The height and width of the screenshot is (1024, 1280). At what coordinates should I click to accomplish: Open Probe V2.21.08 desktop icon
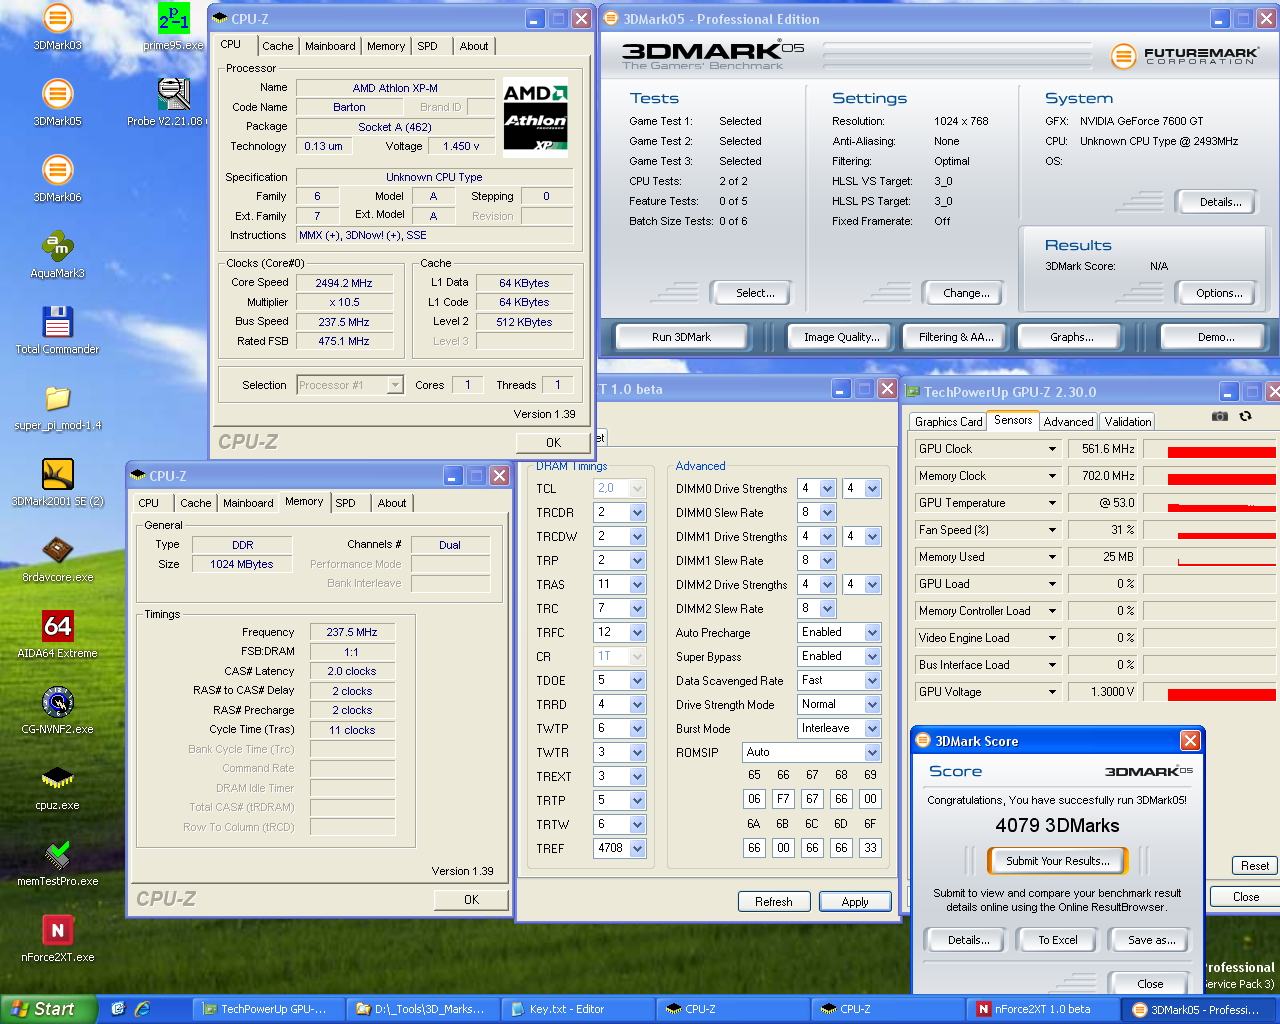[x=174, y=103]
